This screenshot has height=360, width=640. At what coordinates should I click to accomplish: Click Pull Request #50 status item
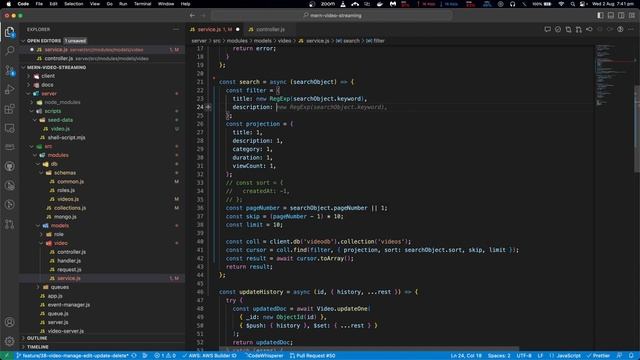click(313, 356)
